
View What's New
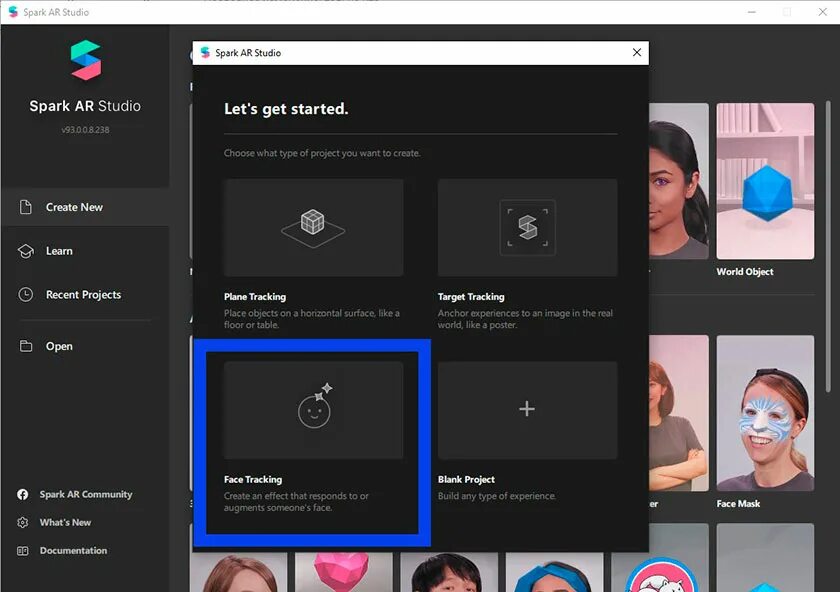65,522
